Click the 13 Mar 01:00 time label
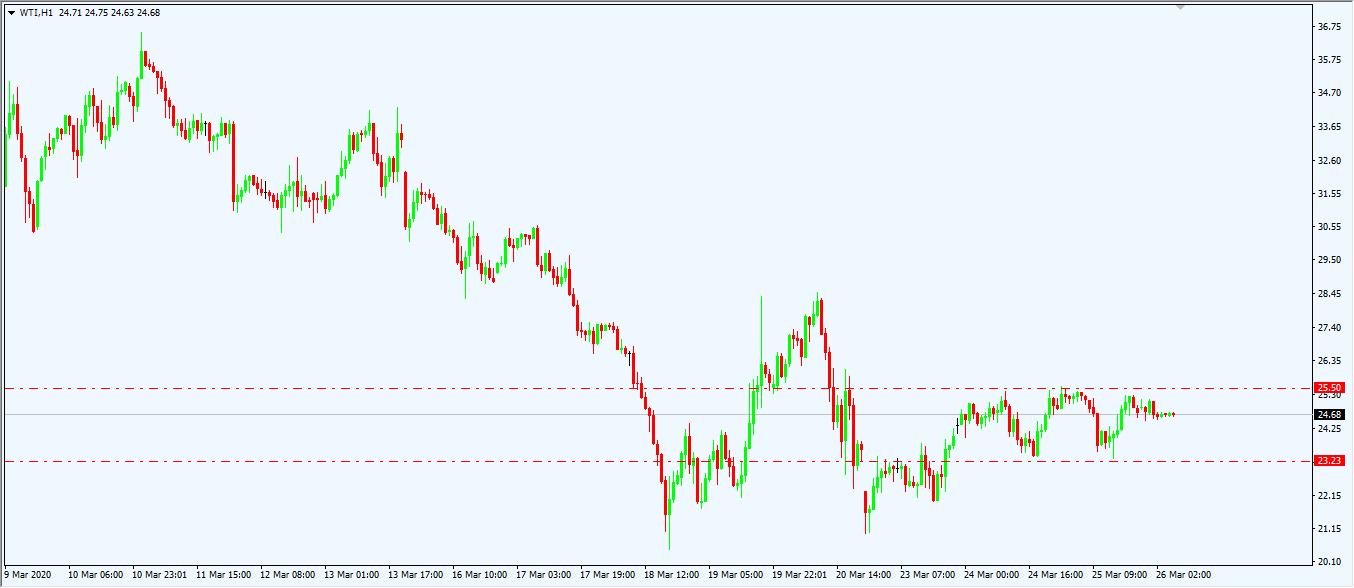Image resolution: width=1354 pixels, height=588 pixels. pyautogui.click(x=352, y=576)
